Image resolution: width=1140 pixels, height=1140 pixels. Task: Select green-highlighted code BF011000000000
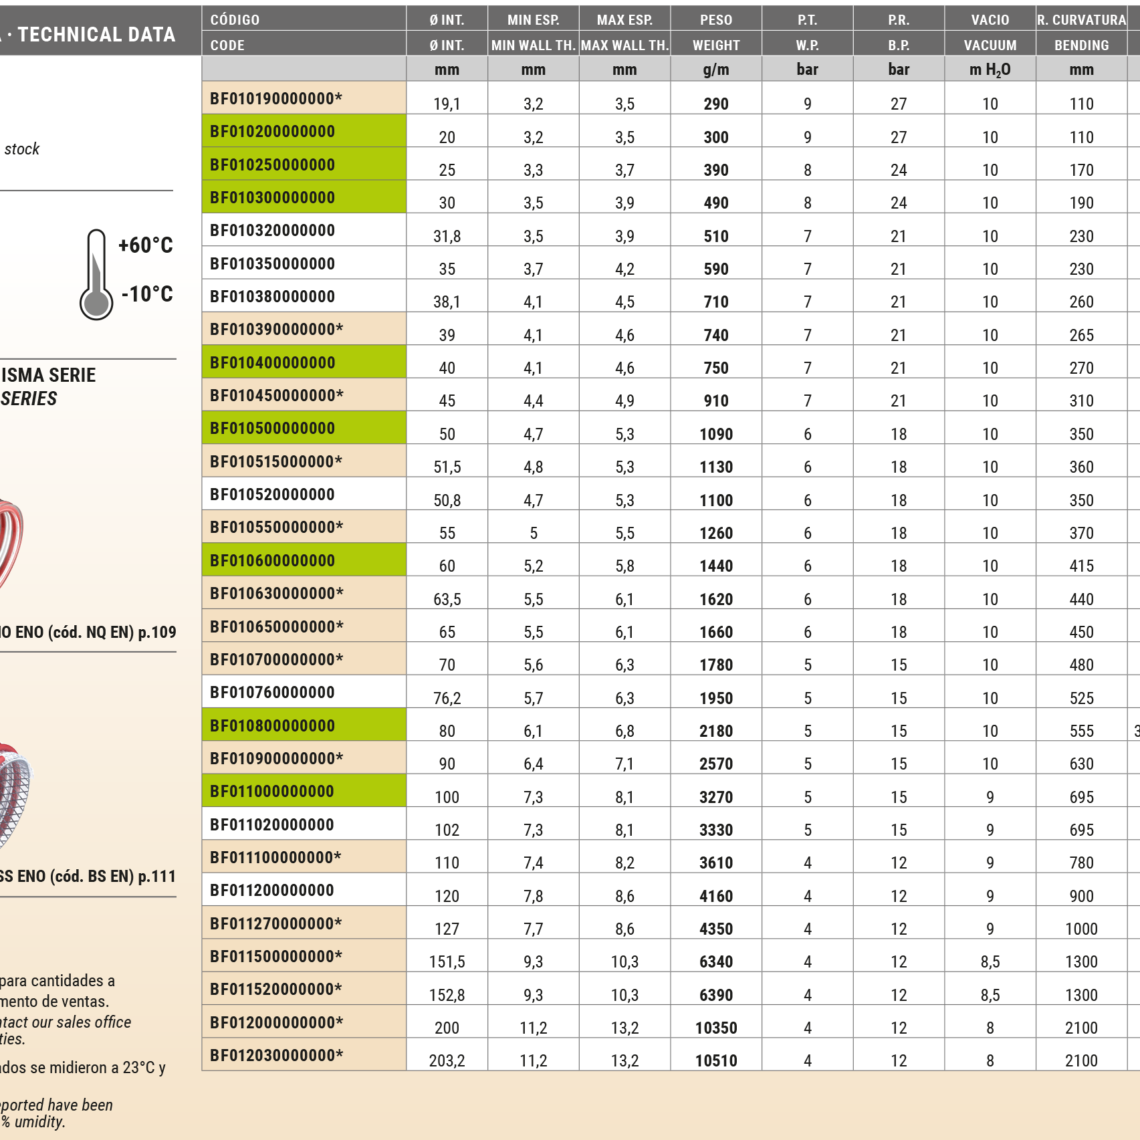click(273, 792)
